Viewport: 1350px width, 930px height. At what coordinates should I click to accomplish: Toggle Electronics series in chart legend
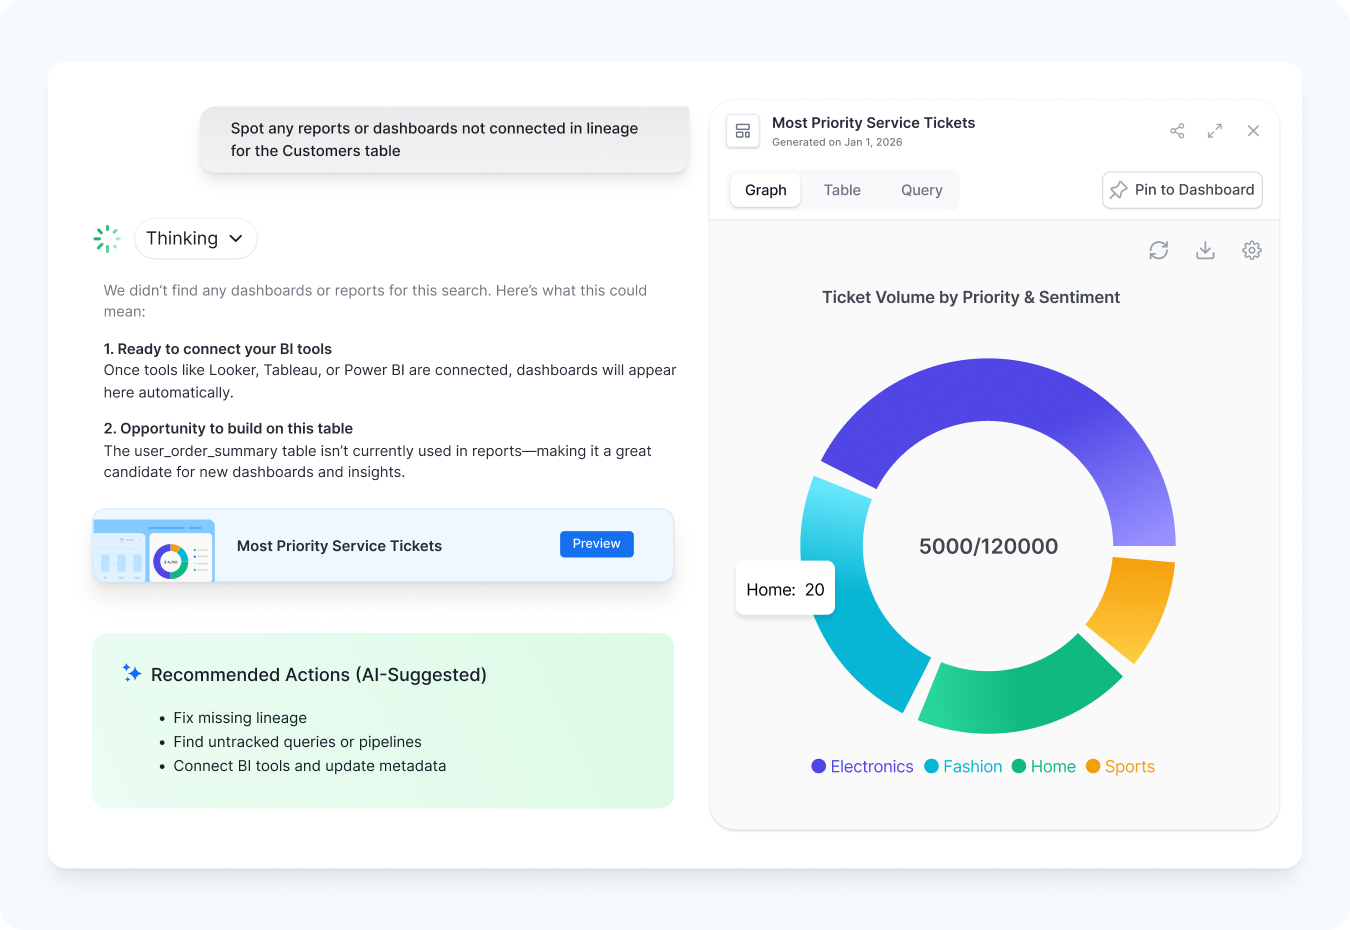[x=862, y=766]
